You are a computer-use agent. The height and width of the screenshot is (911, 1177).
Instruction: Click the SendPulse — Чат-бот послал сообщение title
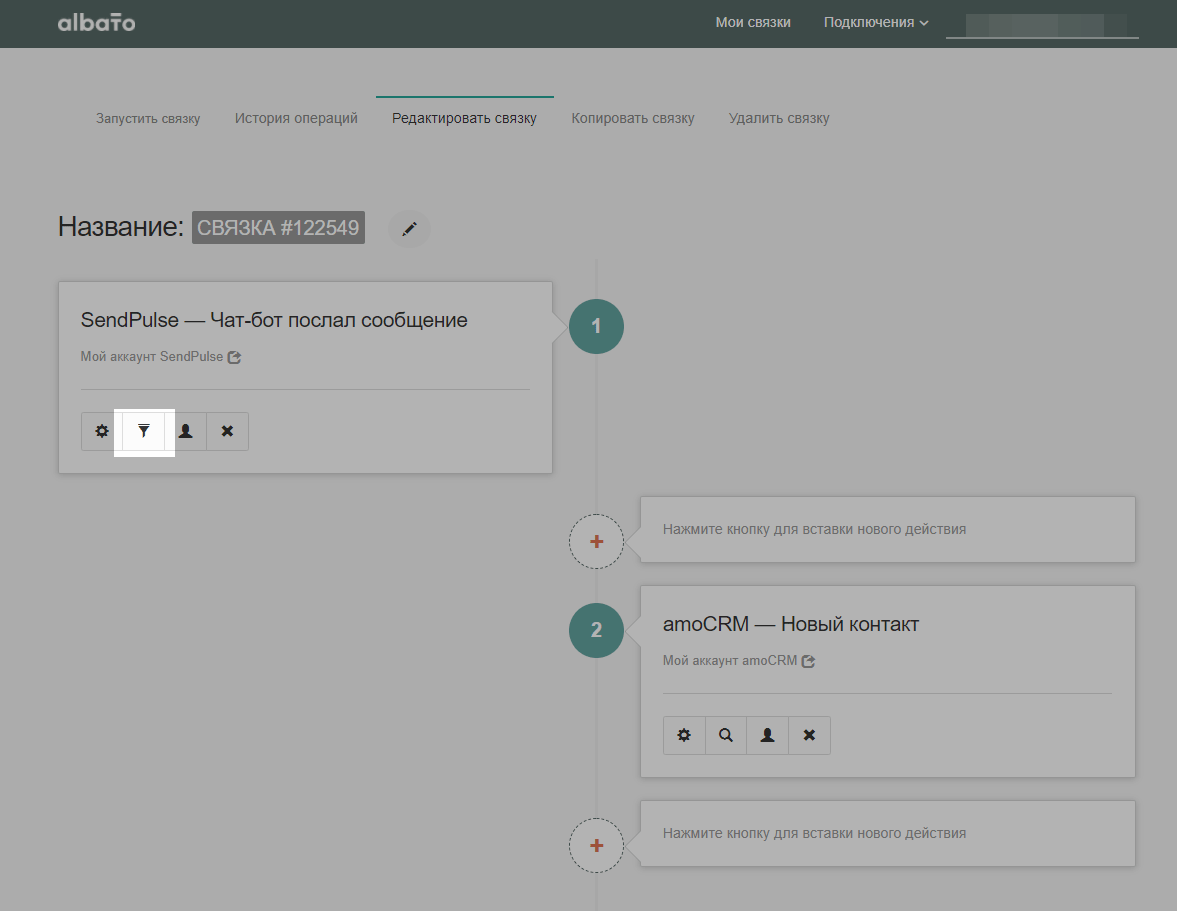(274, 320)
